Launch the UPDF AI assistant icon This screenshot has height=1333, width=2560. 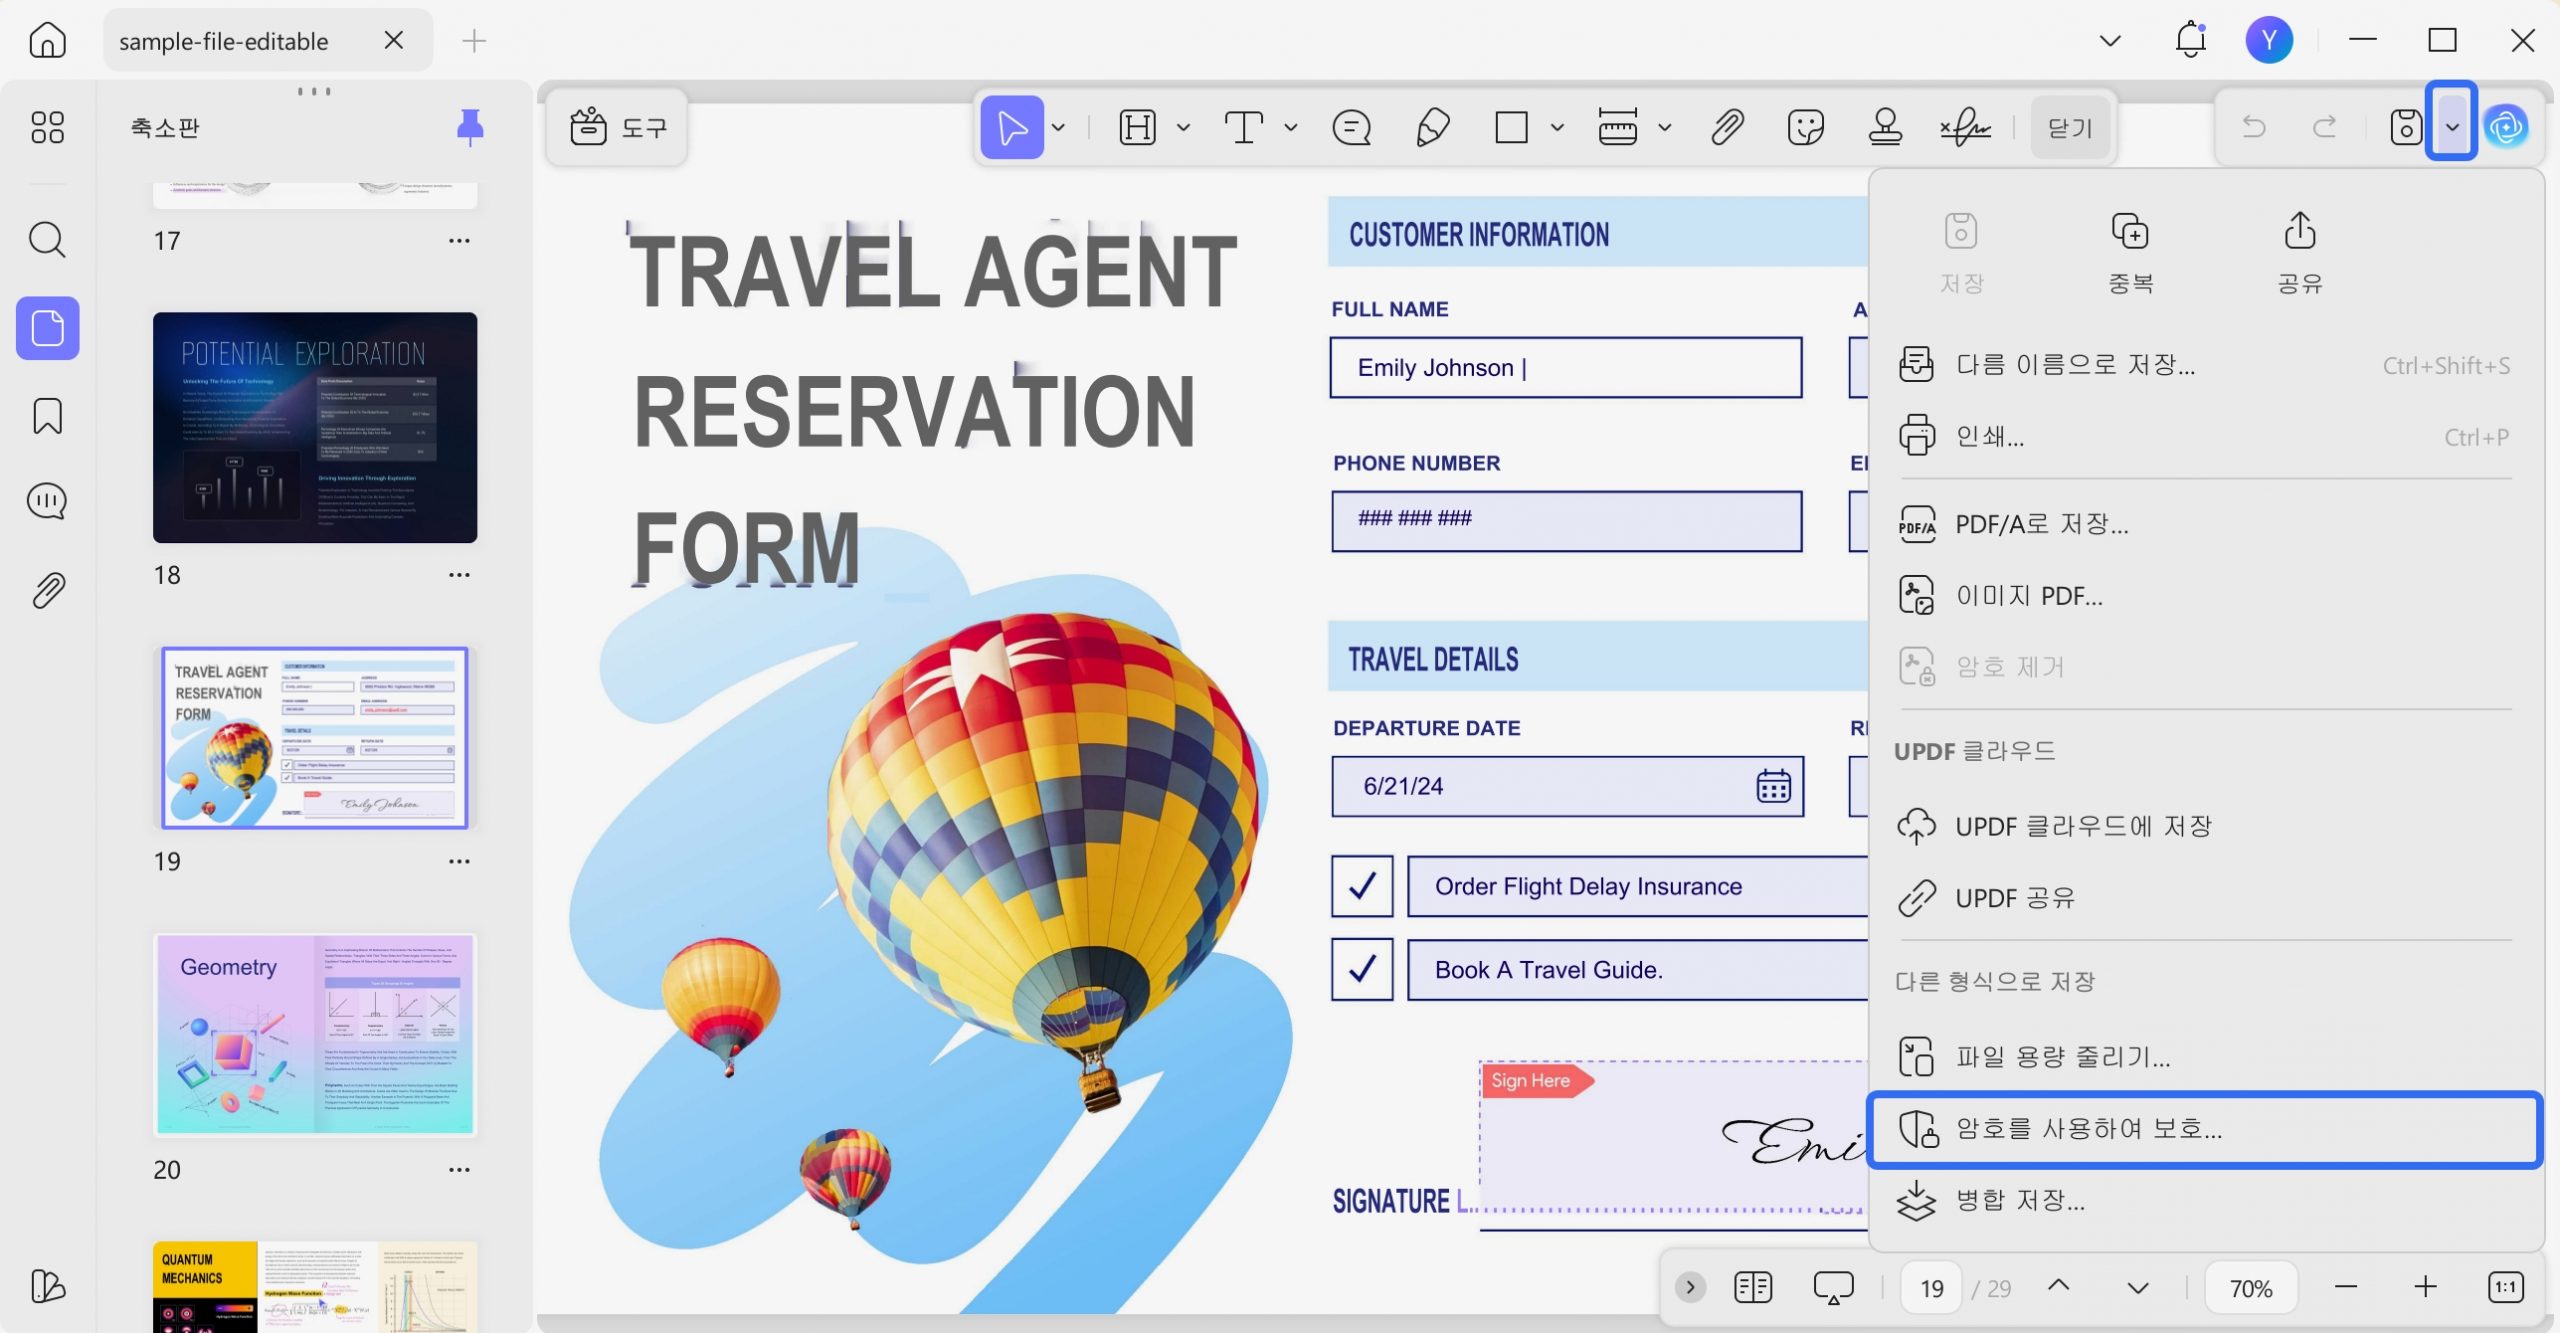pos(2506,127)
